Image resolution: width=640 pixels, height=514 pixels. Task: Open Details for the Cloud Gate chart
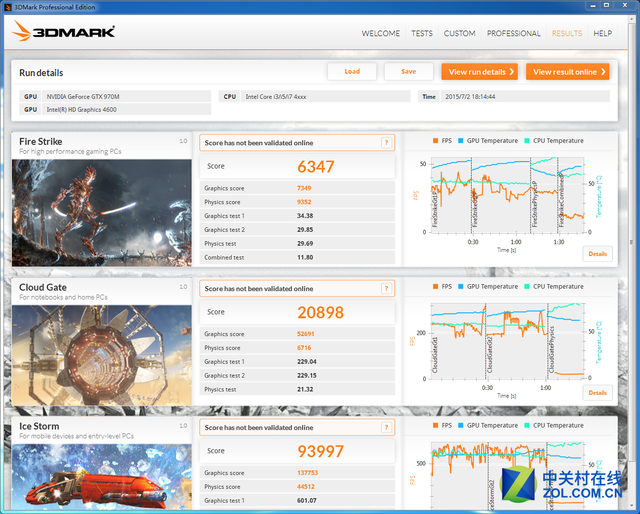597,393
